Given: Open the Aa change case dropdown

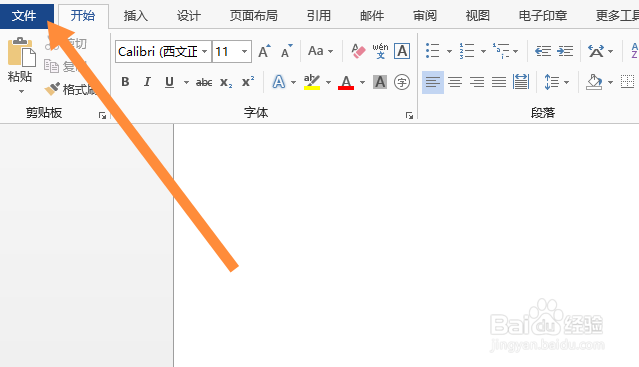Looking at the screenshot, I should tap(320, 51).
